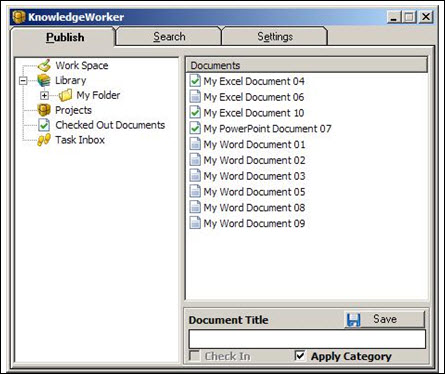
Task: Uncheck the Apply Category checkbox
Action: coord(300,356)
